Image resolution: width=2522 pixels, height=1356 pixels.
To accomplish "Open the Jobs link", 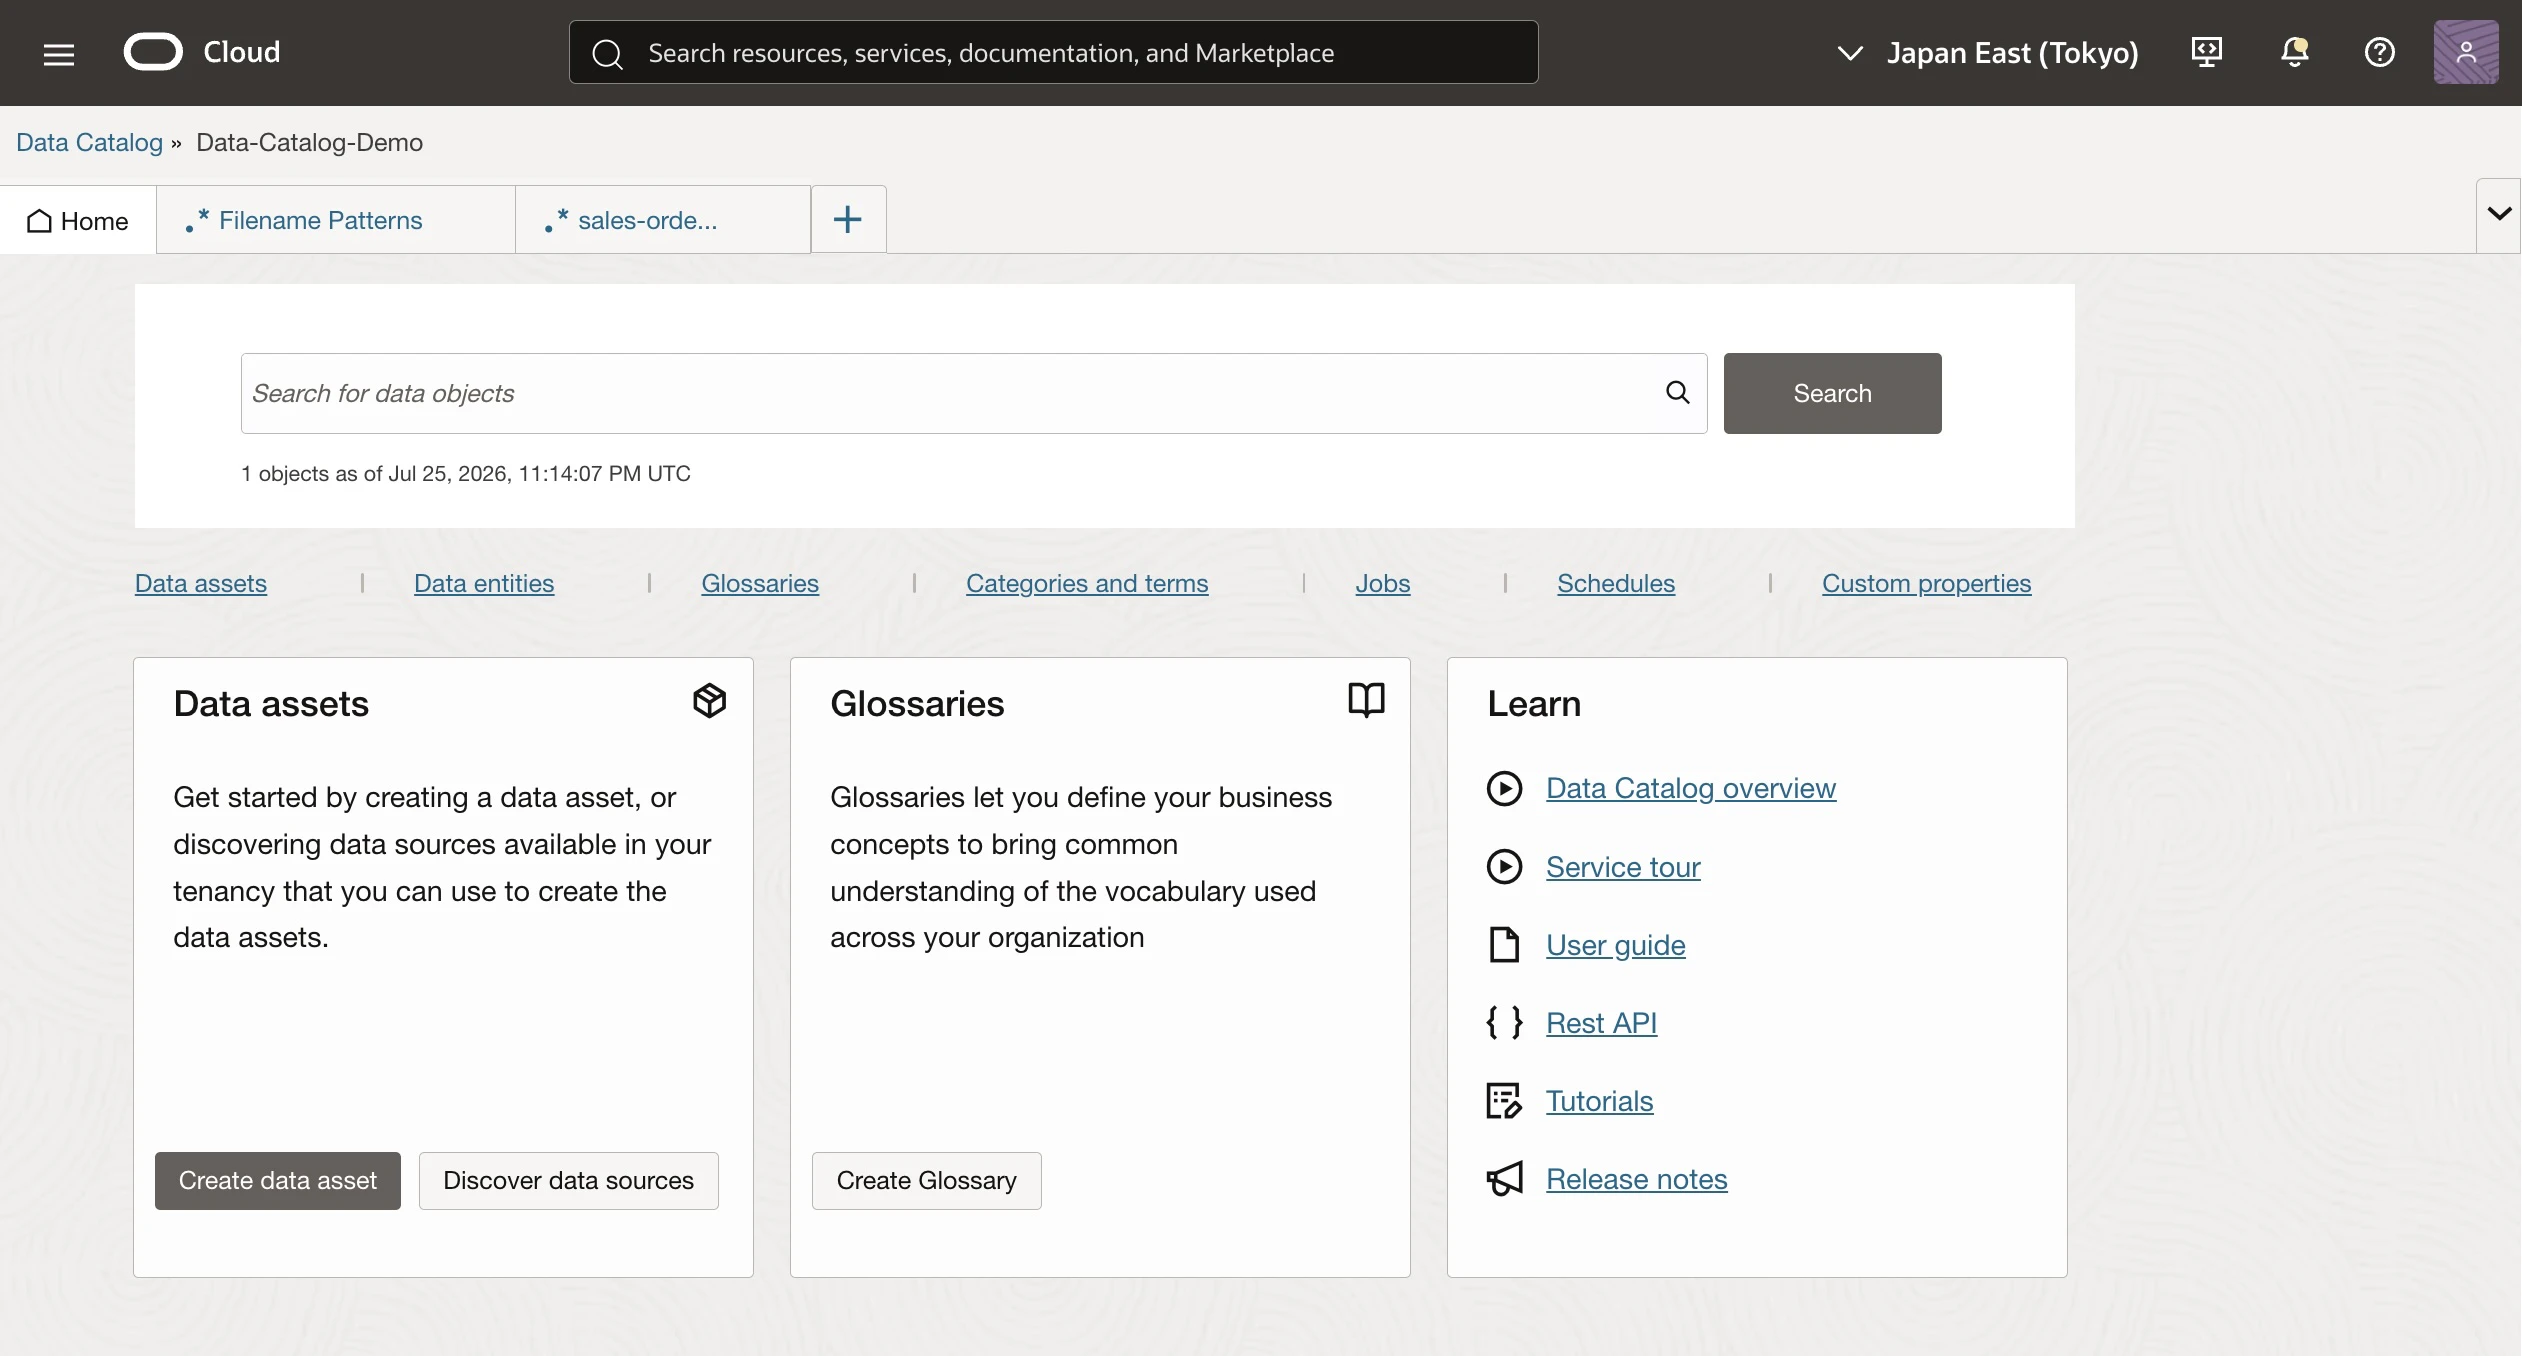I will point(1383,583).
